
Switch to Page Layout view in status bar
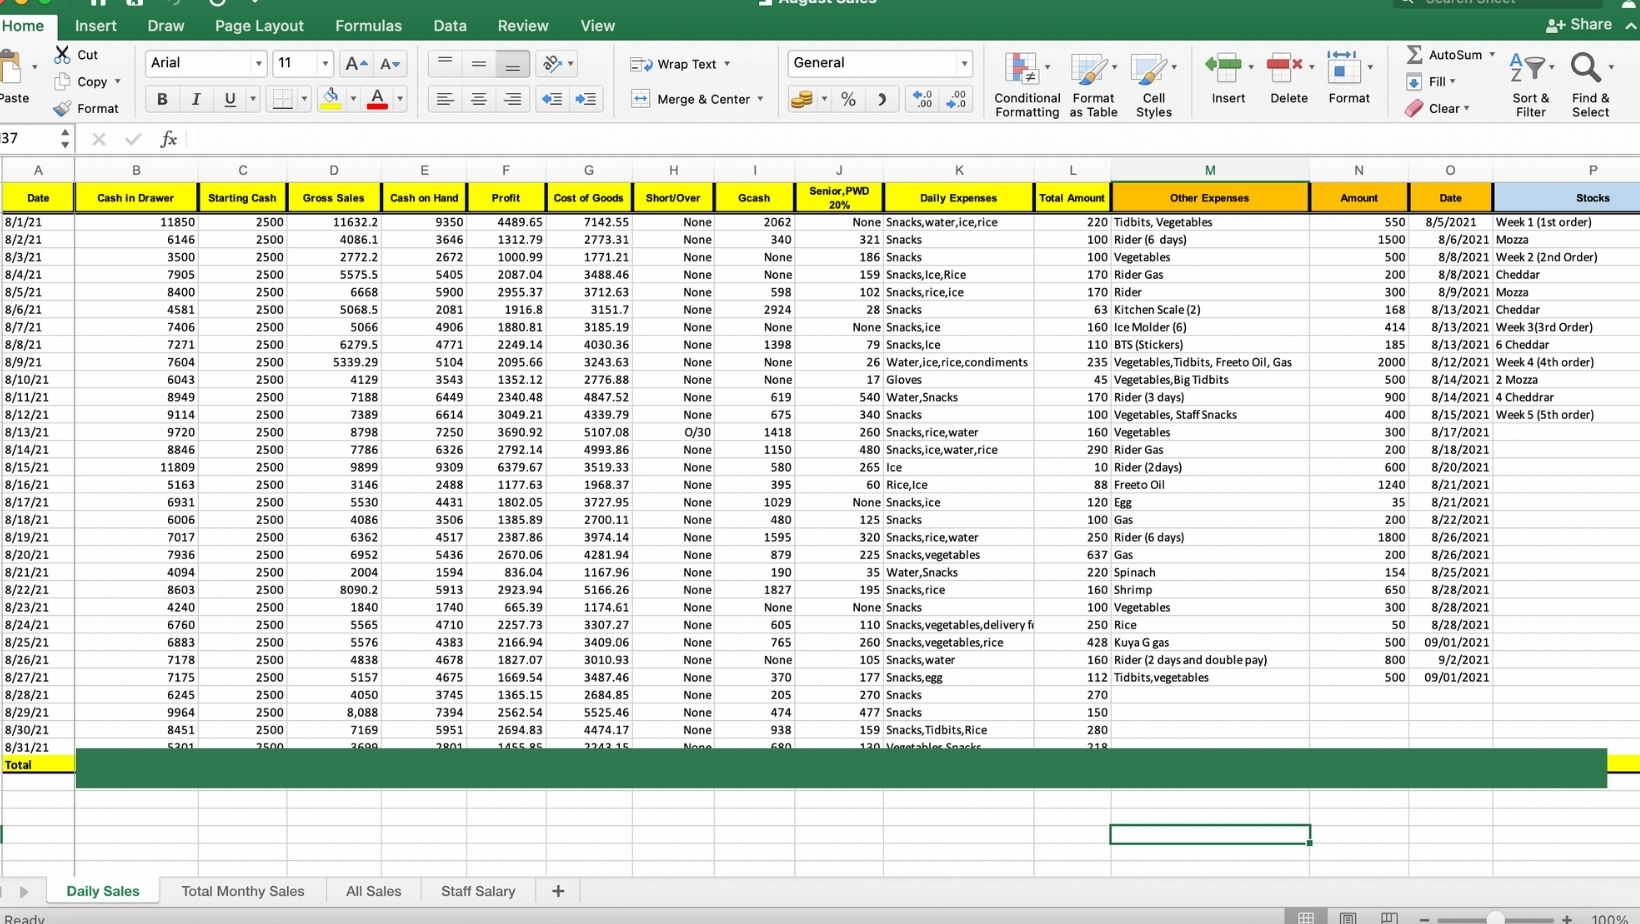point(1347,918)
